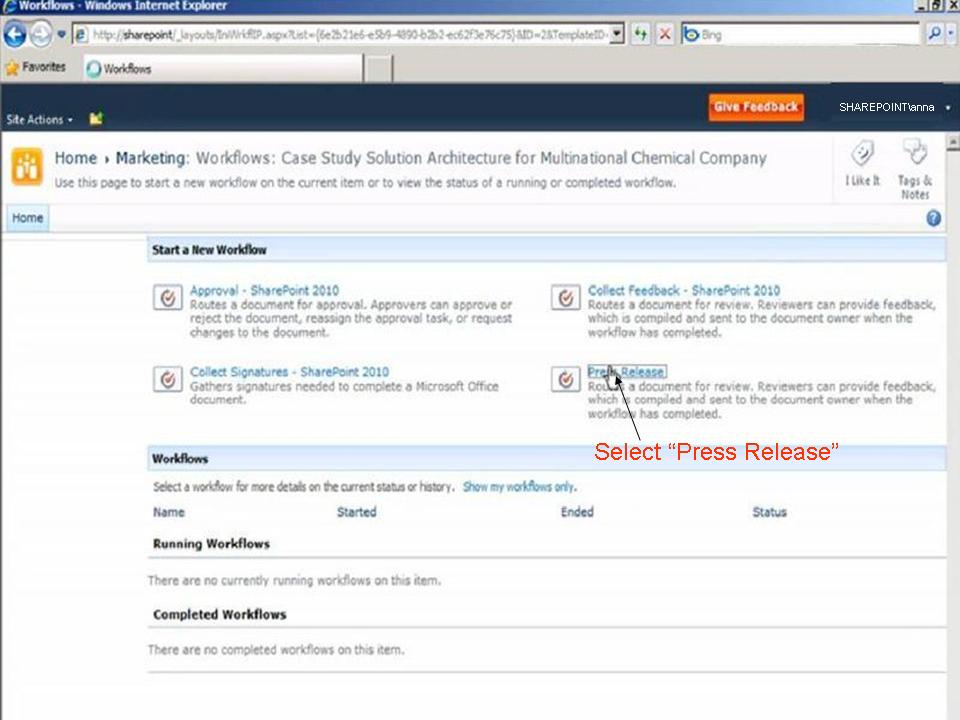Open the Marketing breadcrumb link
The width and height of the screenshot is (960, 720).
(x=151, y=158)
